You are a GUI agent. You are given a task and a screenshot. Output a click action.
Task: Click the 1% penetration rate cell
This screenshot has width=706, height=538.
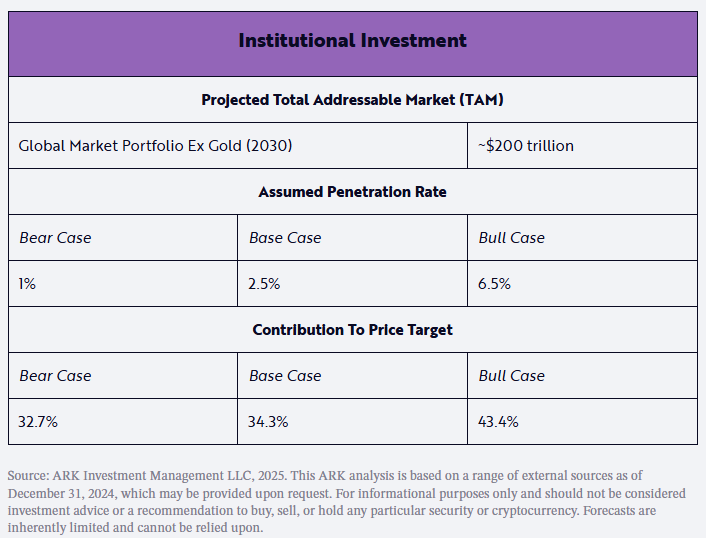pos(27,284)
